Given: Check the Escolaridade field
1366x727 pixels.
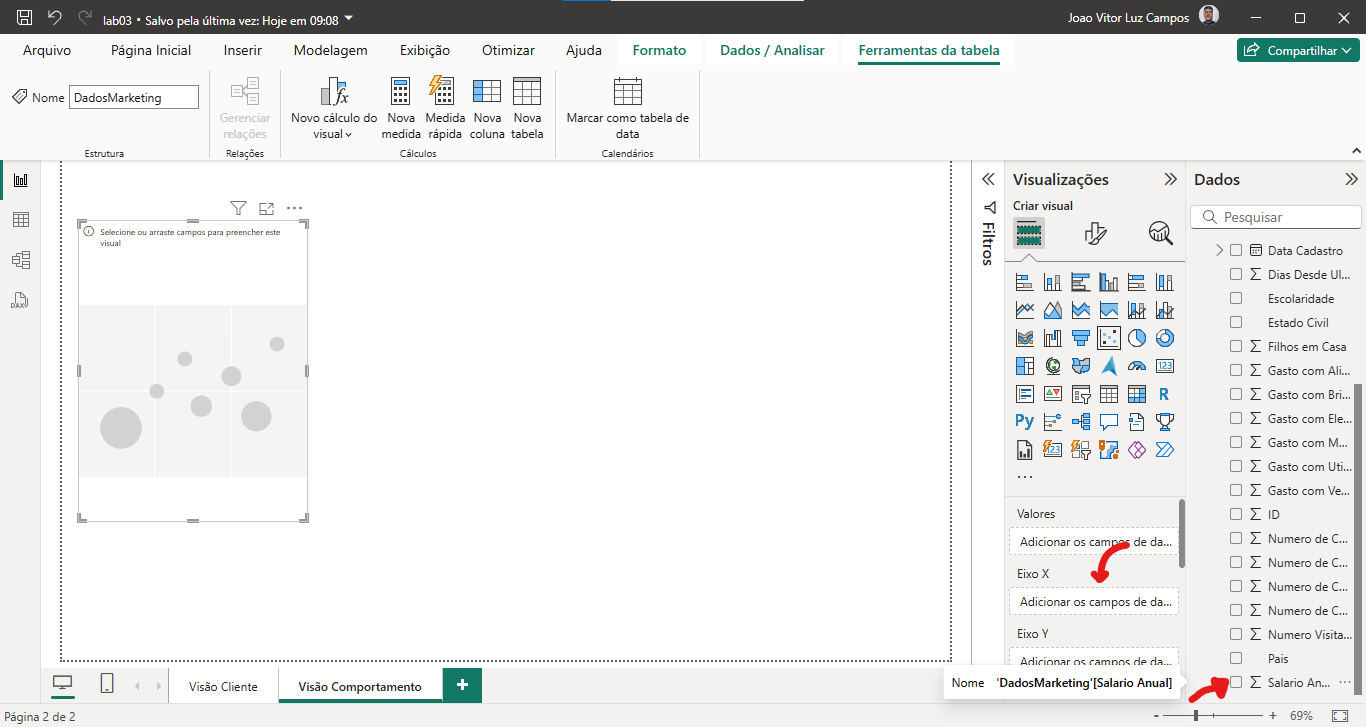Looking at the screenshot, I should [x=1236, y=299].
